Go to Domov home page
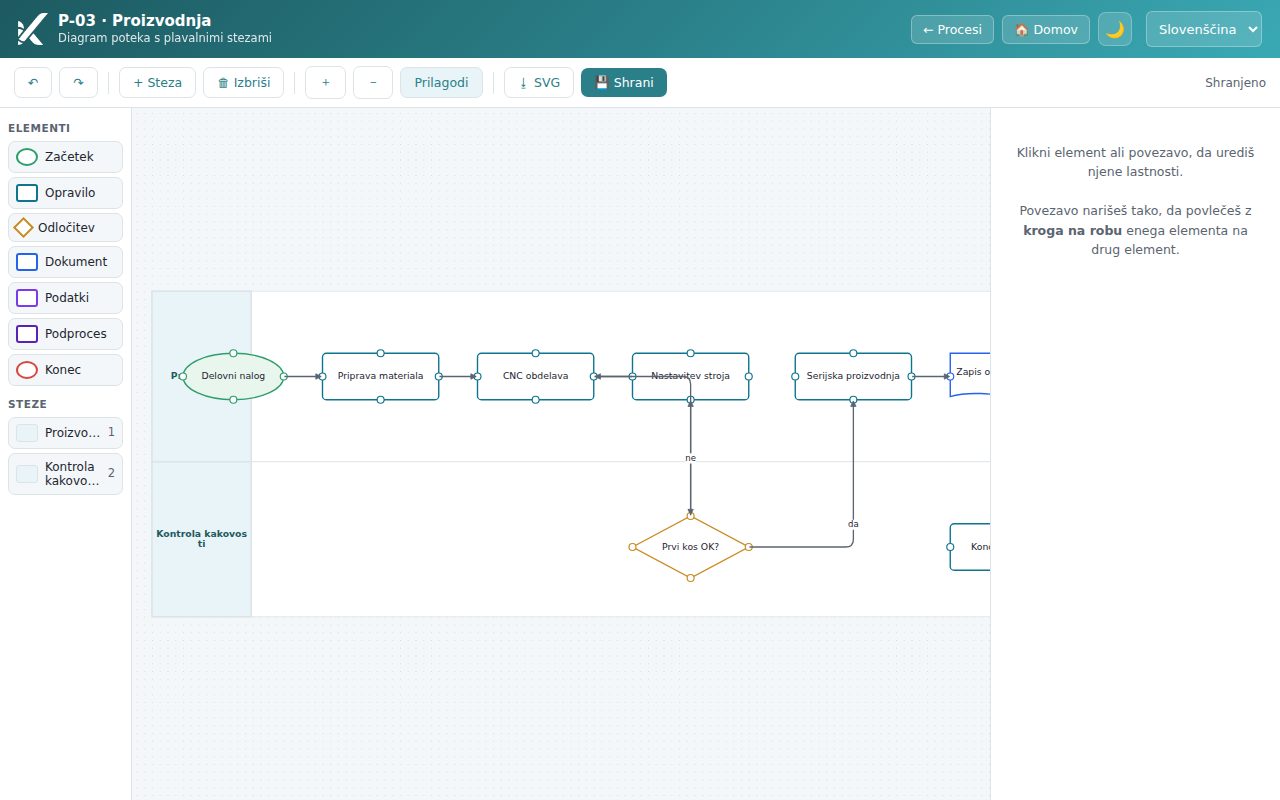Viewport: 1280px width, 800px height. tap(1046, 29)
